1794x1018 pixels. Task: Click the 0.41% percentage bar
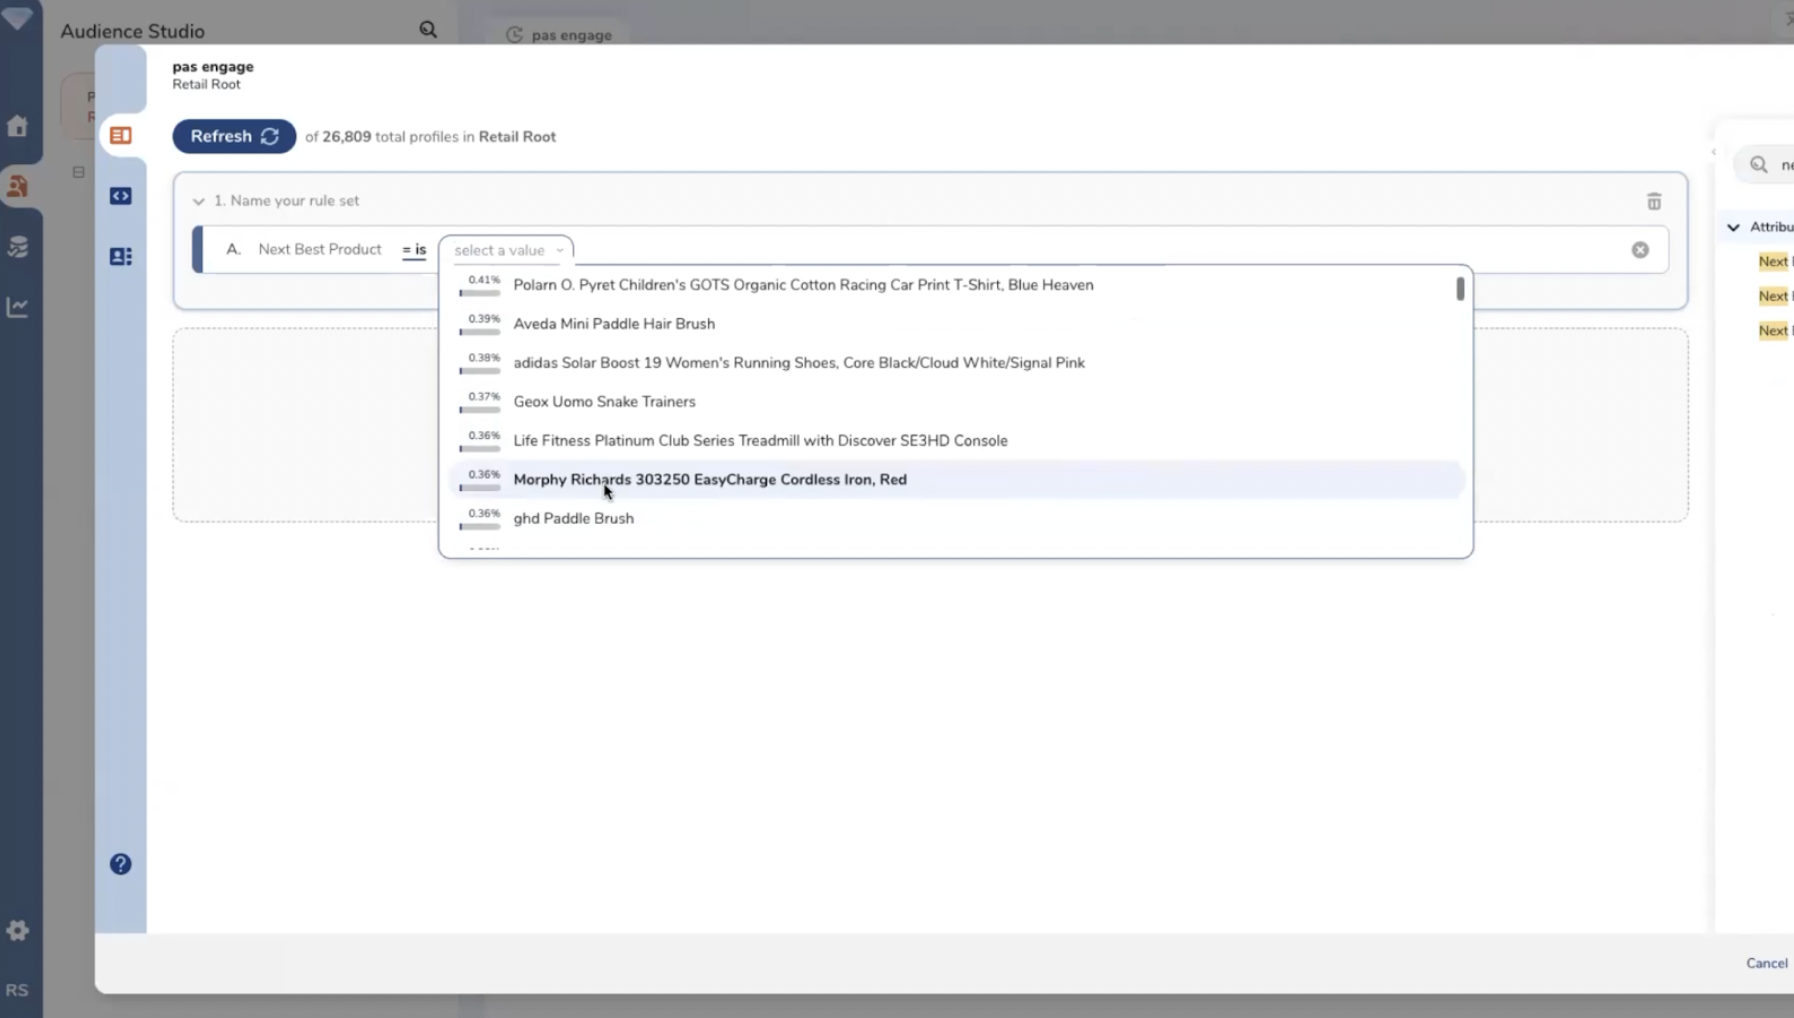(x=480, y=293)
